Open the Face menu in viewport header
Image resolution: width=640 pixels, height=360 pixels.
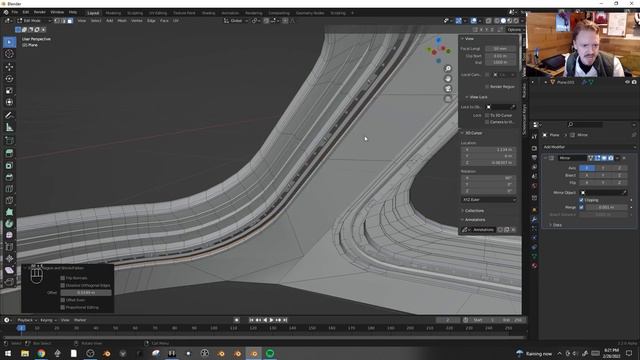(164, 20)
